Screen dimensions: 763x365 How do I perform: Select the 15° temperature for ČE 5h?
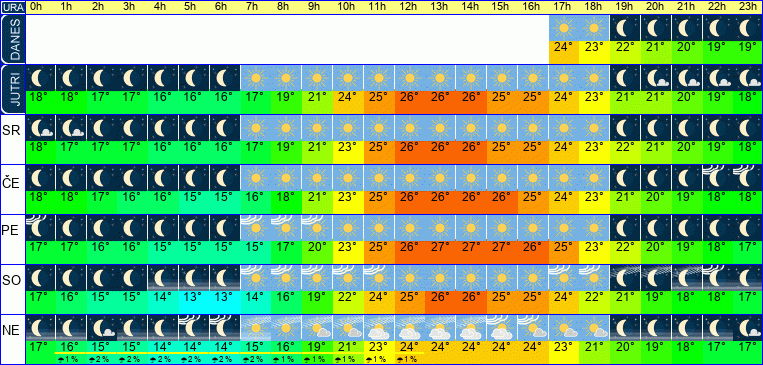coord(194,197)
